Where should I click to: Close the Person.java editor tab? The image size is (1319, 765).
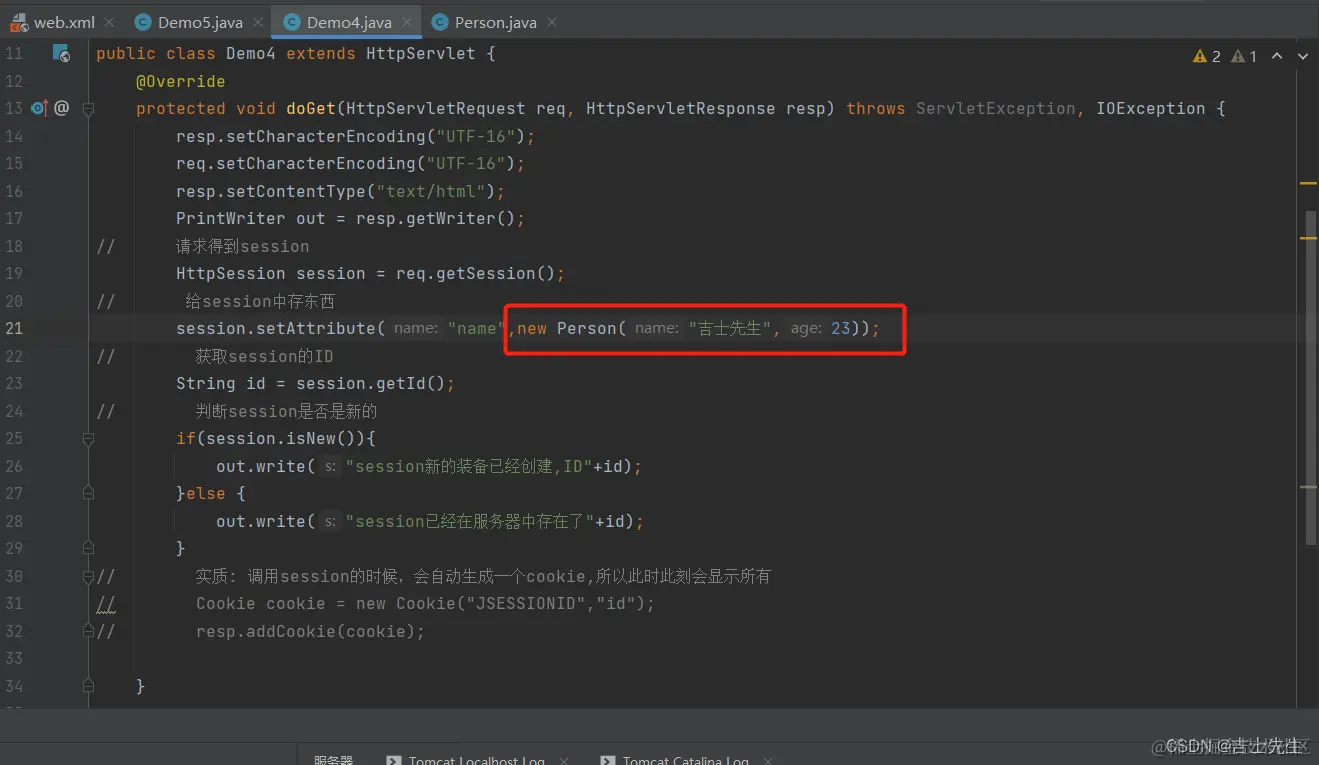pyautogui.click(x=551, y=22)
